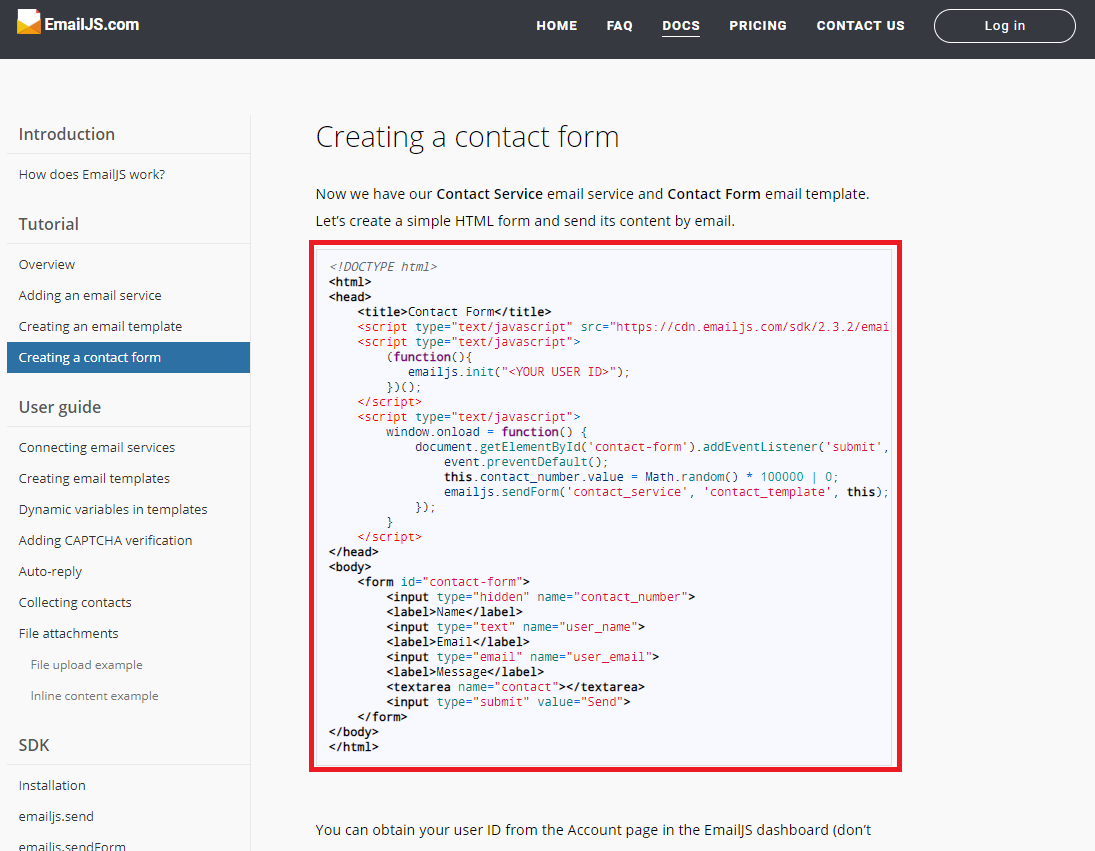Select 'Creating a contact form' sidebar item
Viewport: 1095px width, 851px height.
(128, 357)
